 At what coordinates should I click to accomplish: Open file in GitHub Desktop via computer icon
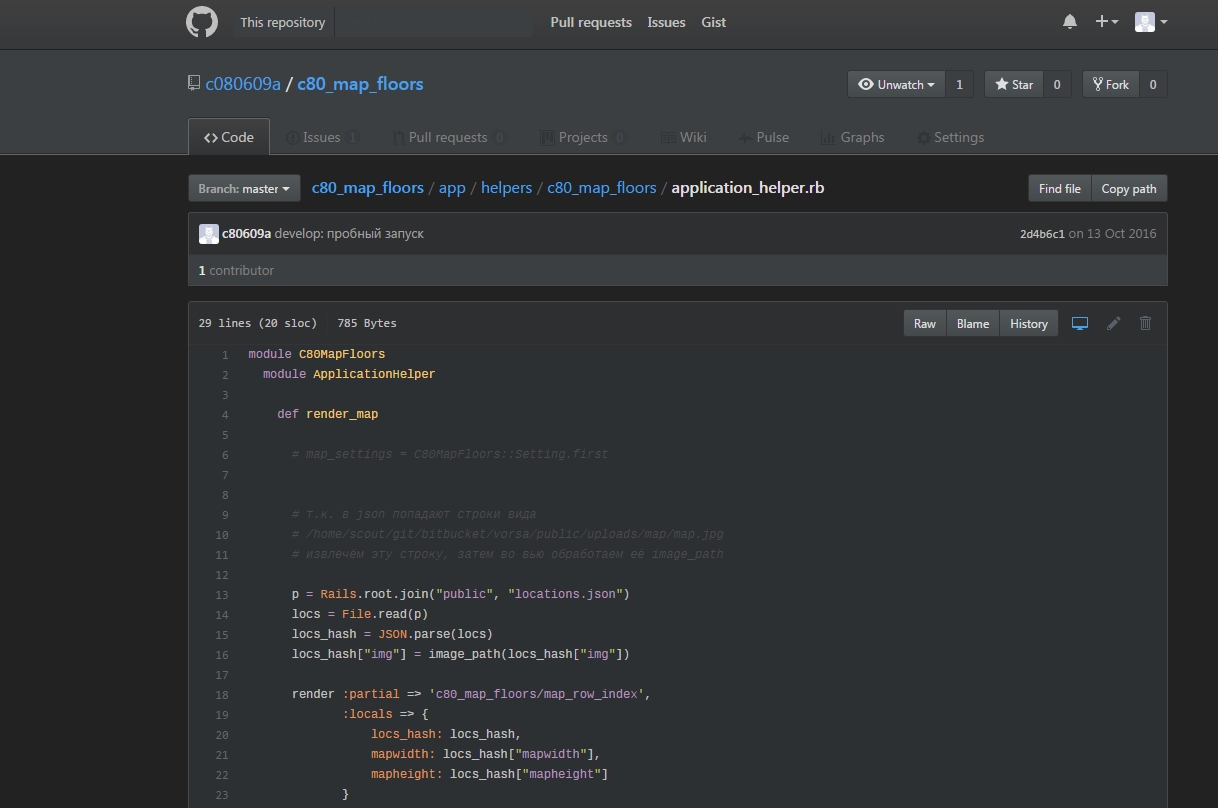point(1079,323)
